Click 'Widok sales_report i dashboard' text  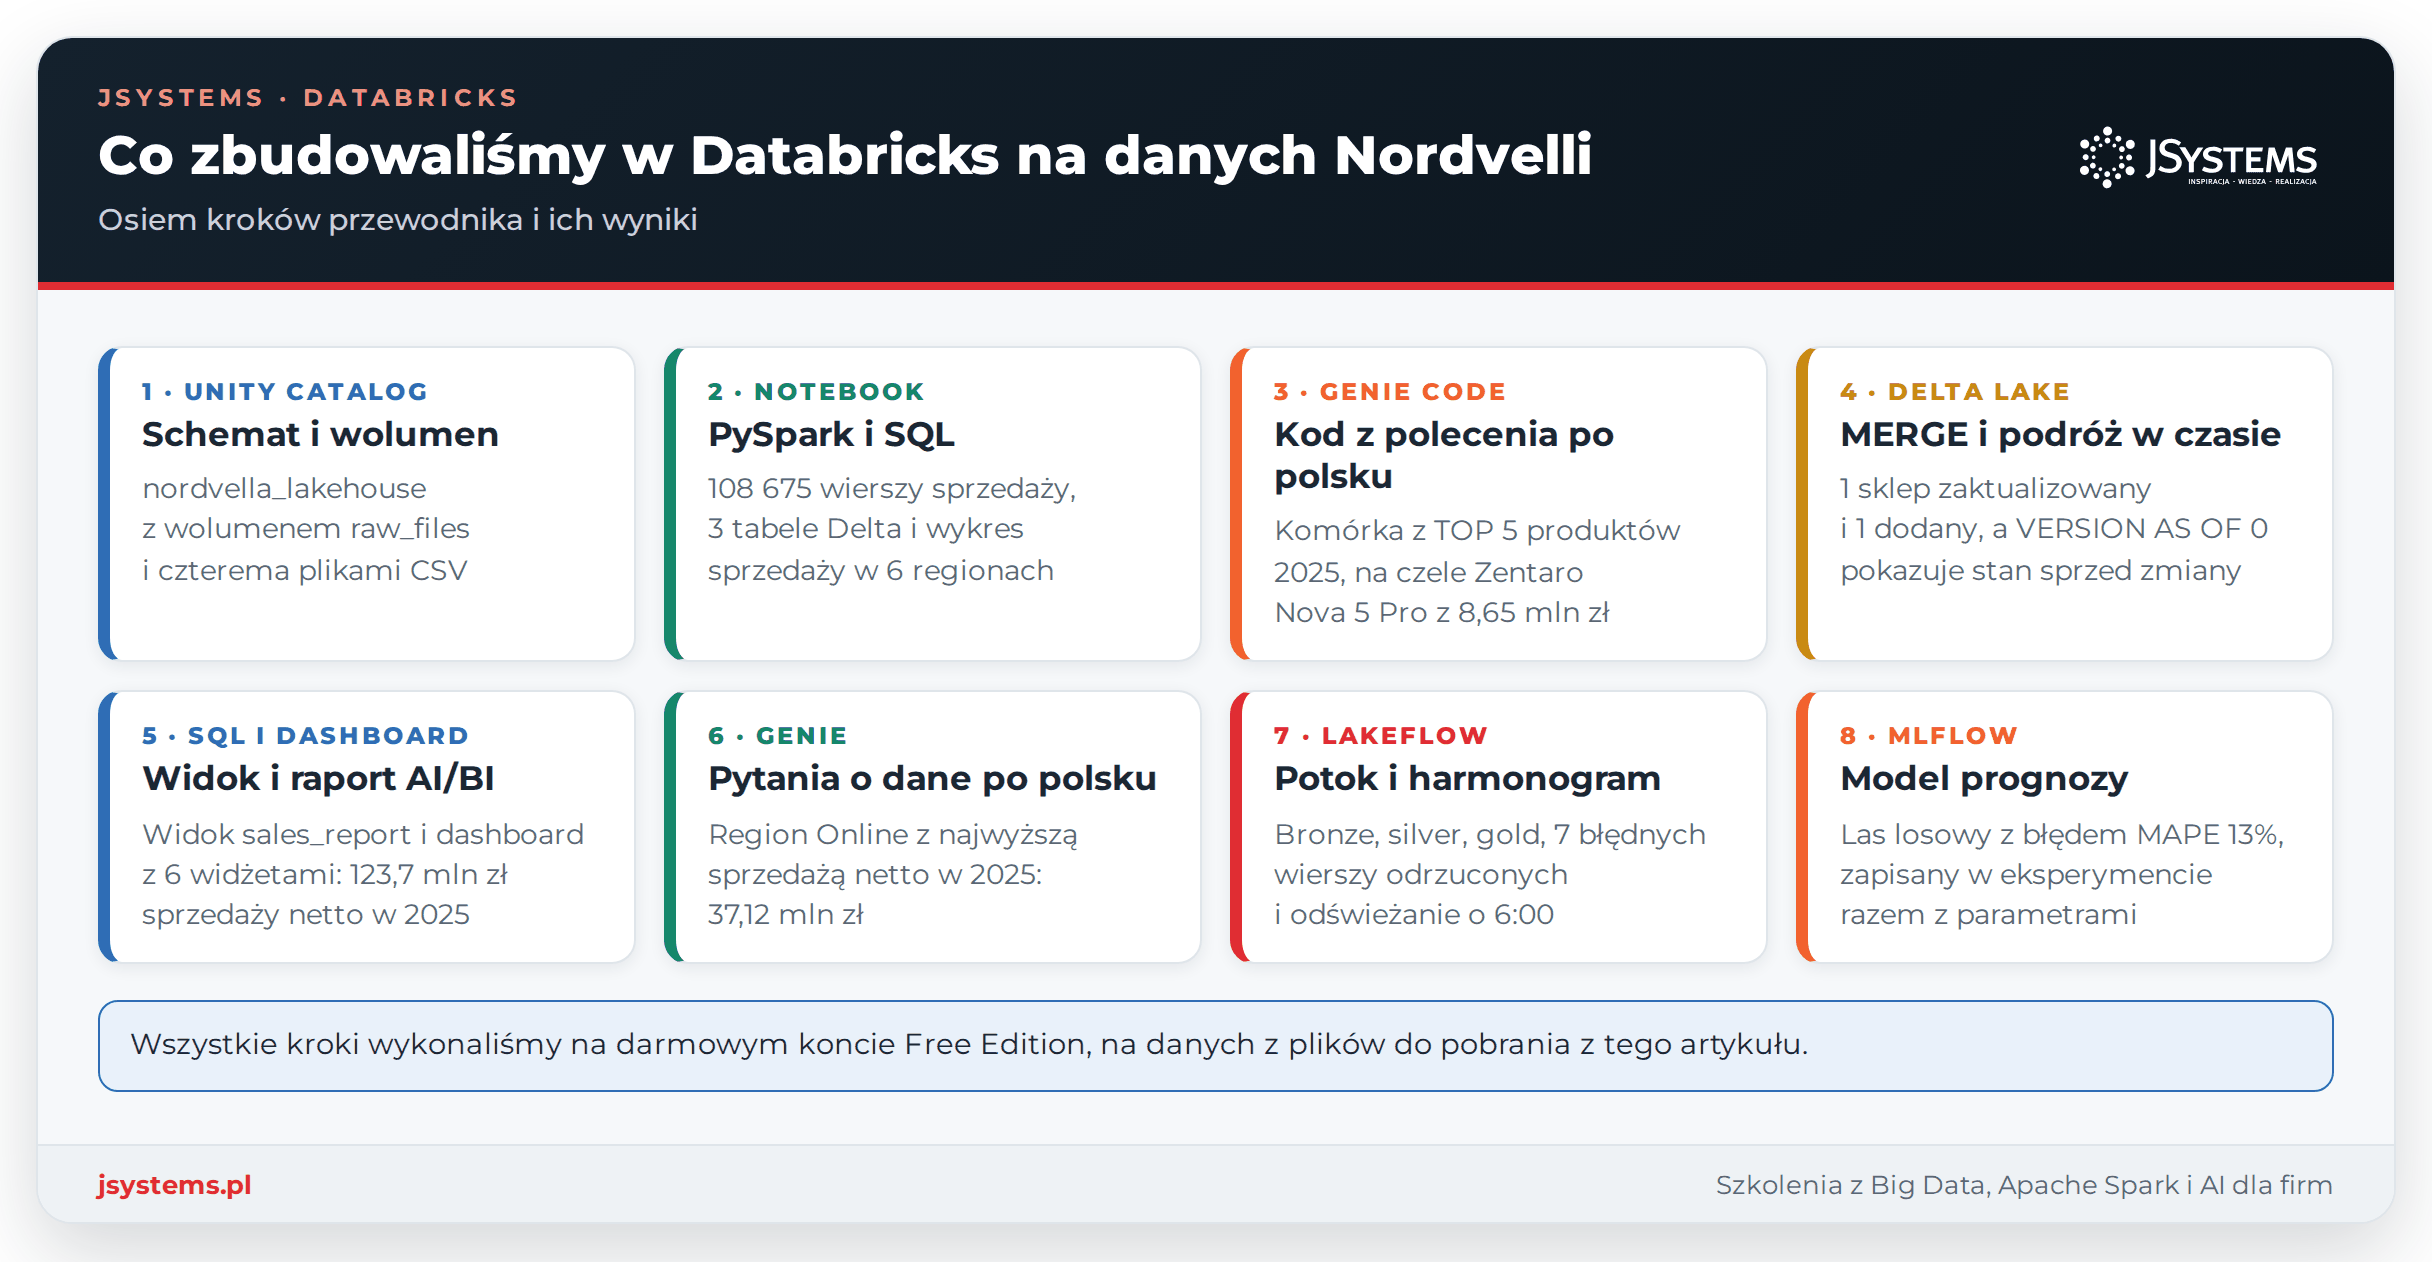point(363,834)
